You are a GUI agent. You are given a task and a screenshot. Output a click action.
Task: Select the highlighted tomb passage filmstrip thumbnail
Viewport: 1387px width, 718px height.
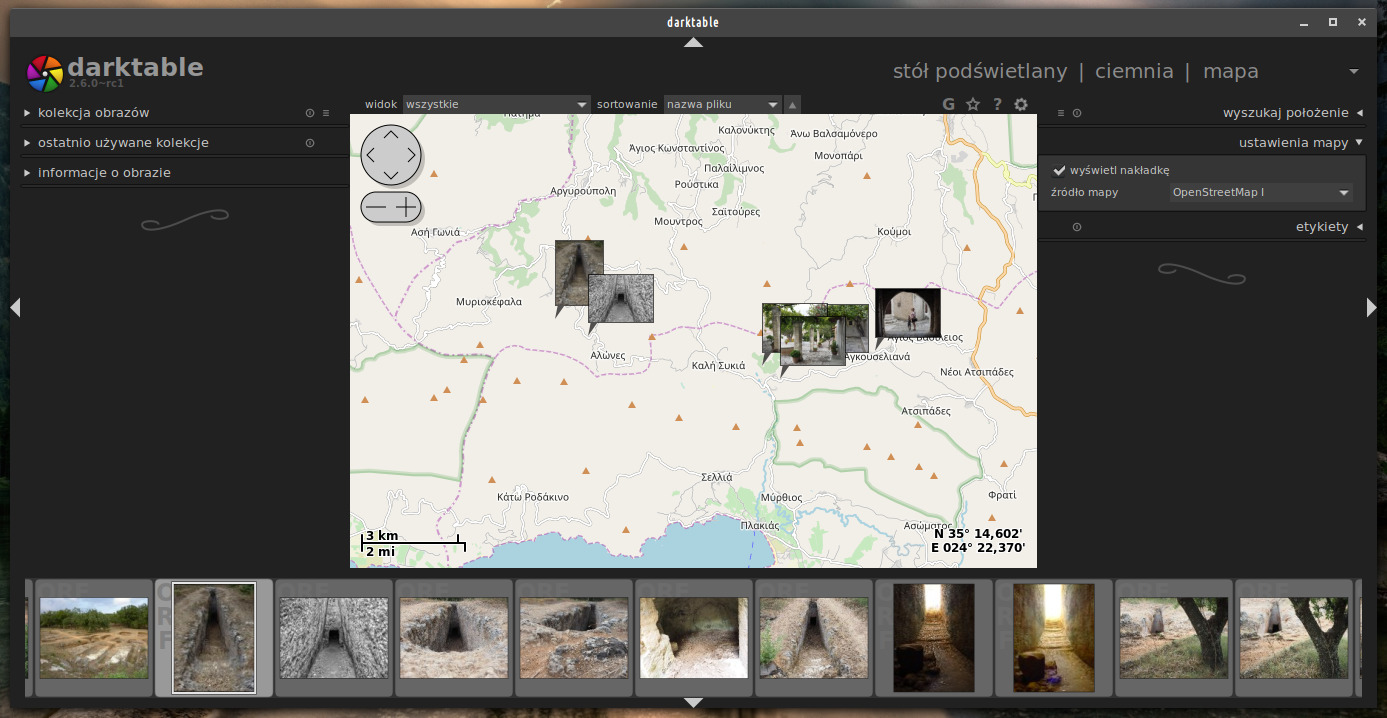click(214, 638)
